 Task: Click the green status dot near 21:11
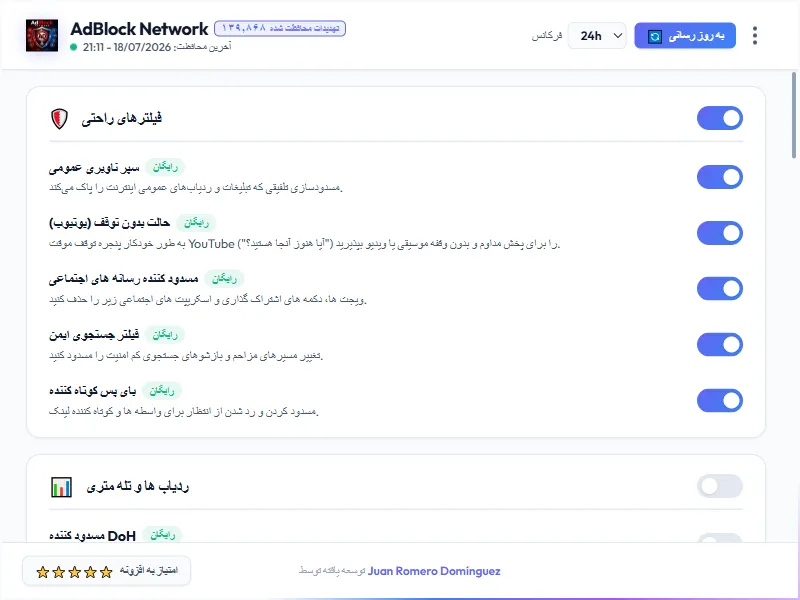click(x=73, y=47)
